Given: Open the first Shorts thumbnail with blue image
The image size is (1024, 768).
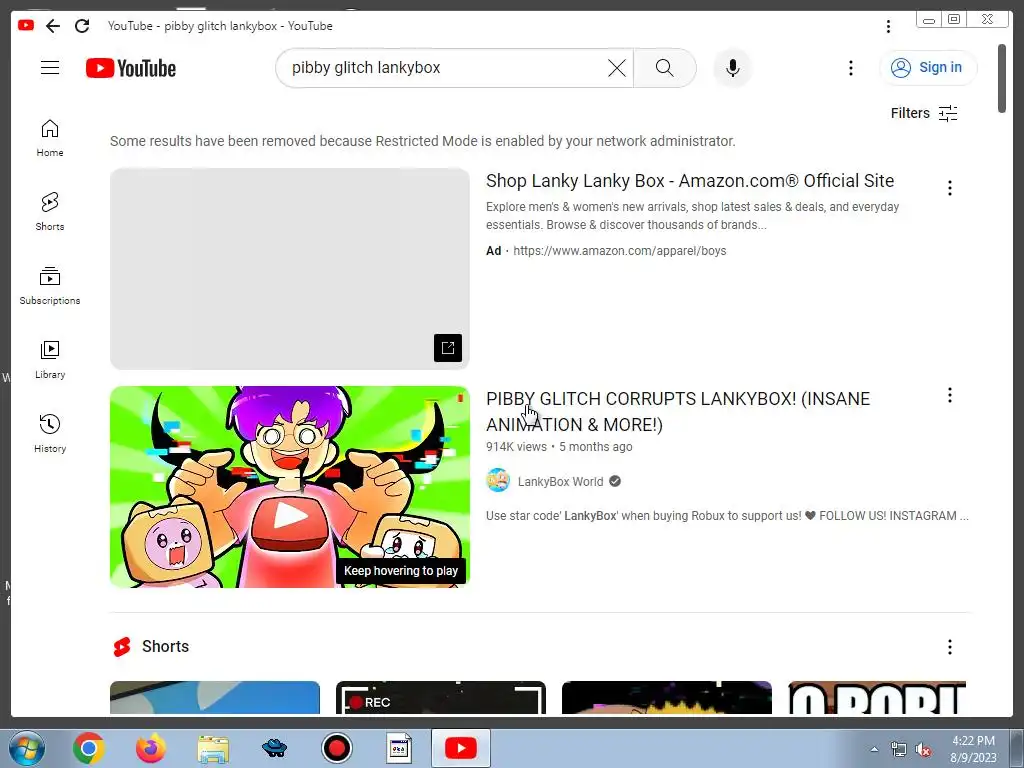Looking at the screenshot, I should [215, 697].
